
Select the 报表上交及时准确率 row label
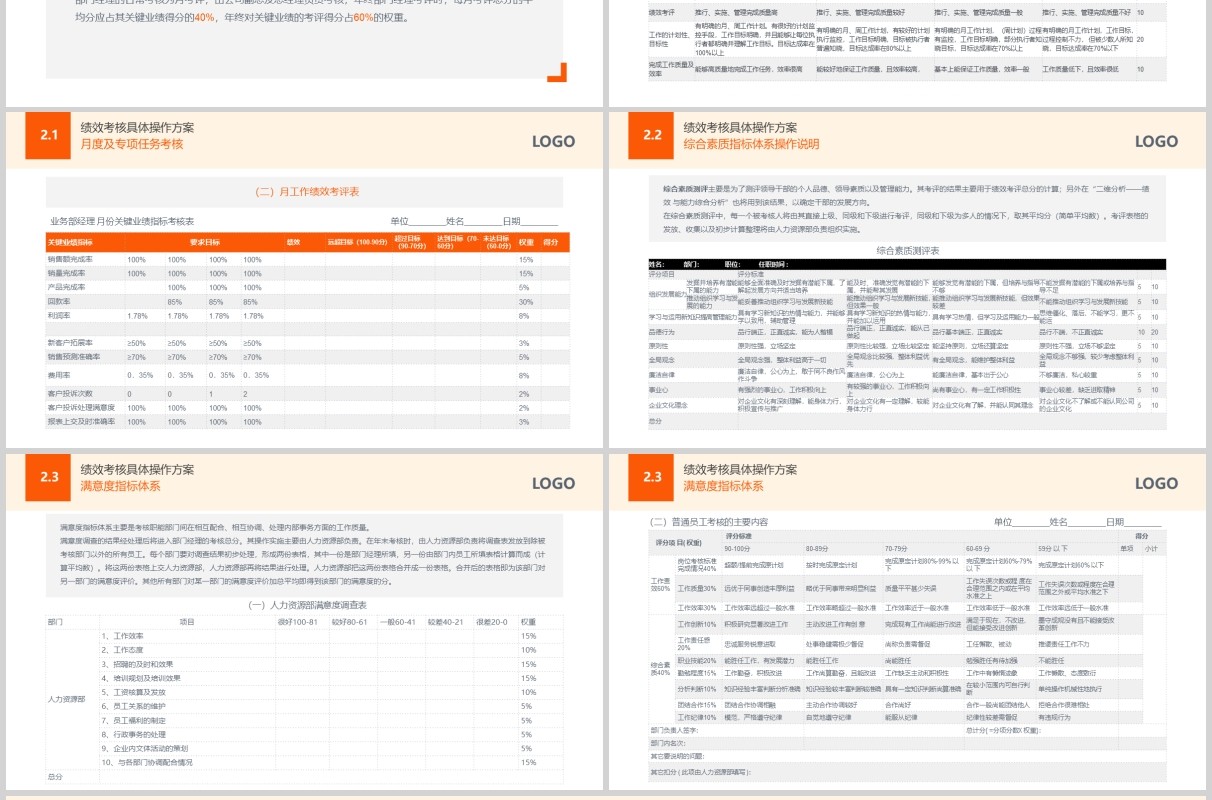coord(80,422)
